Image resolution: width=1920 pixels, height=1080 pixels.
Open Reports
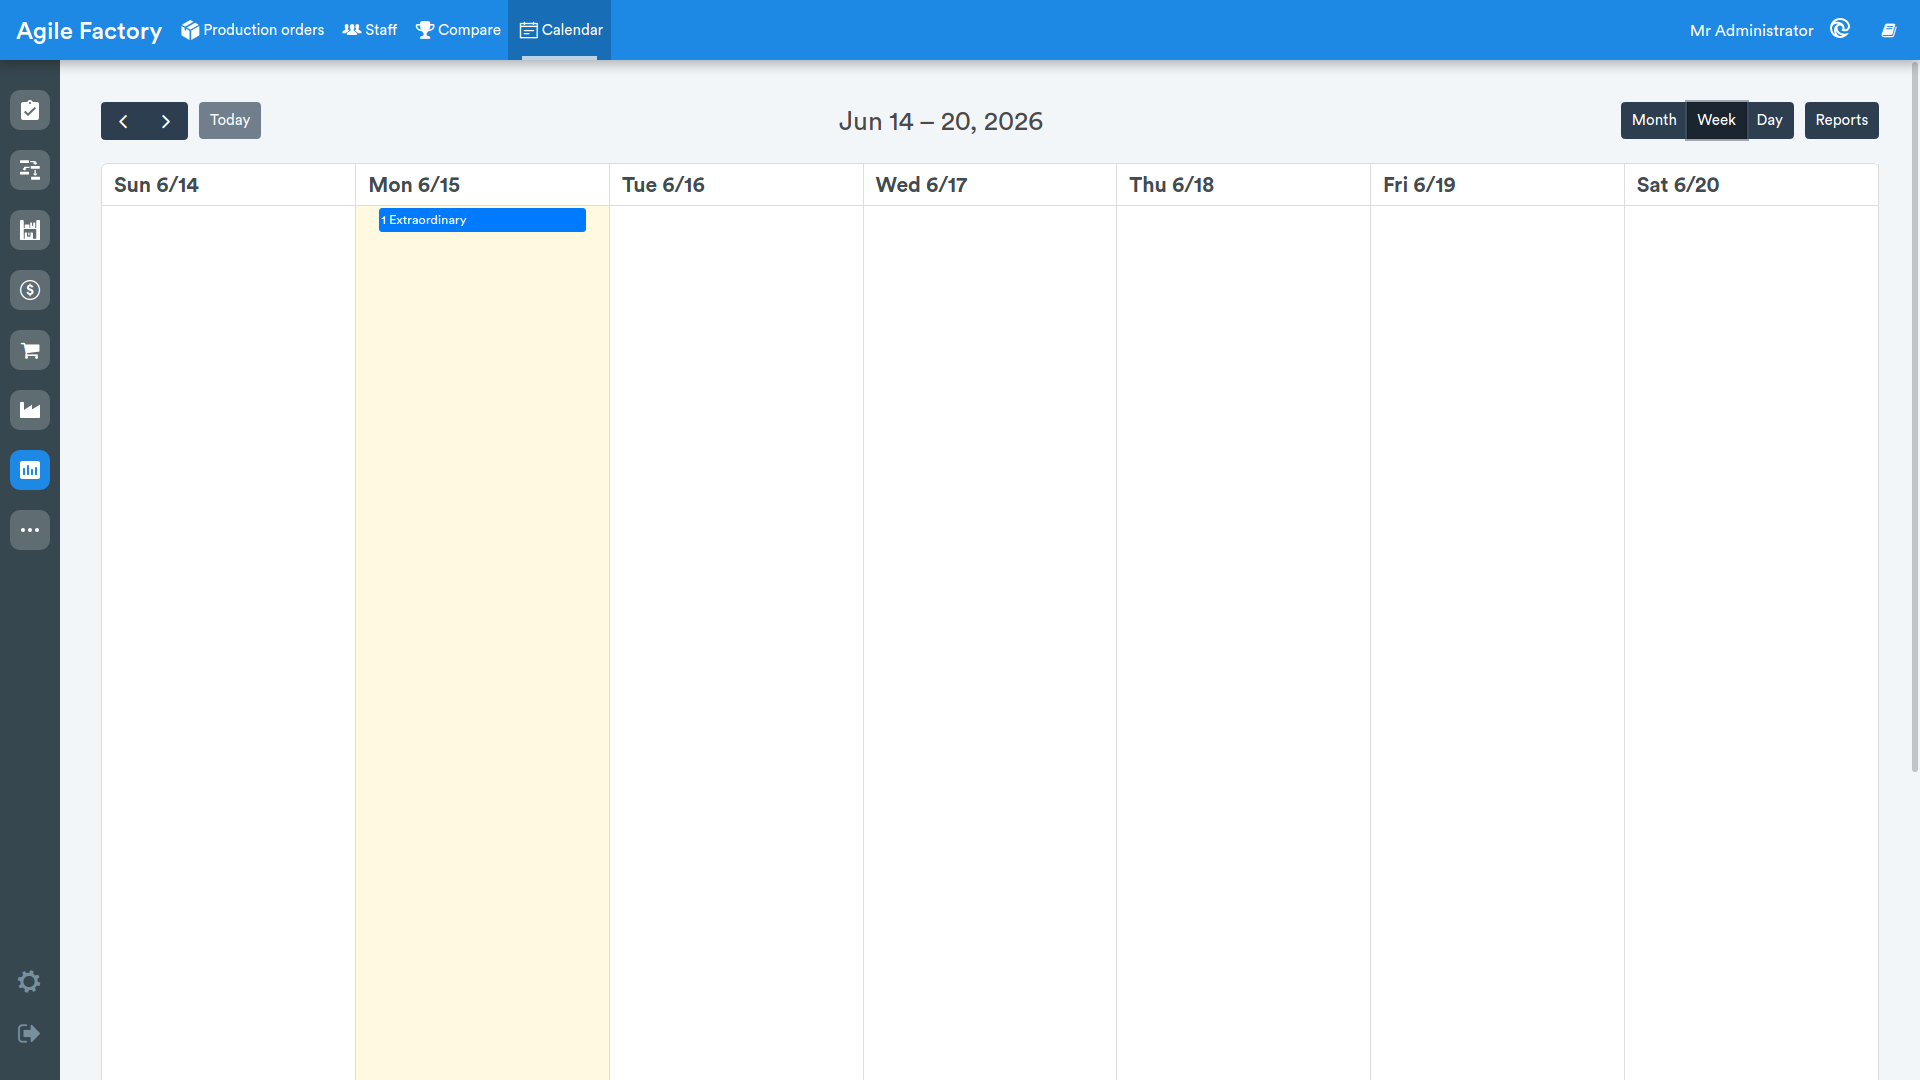1841,120
